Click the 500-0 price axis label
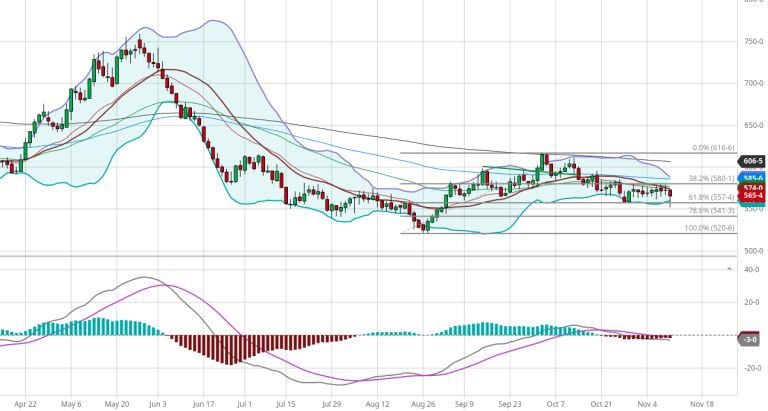Image resolution: width=768 pixels, height=411 pixels. [x=753, y=251]
